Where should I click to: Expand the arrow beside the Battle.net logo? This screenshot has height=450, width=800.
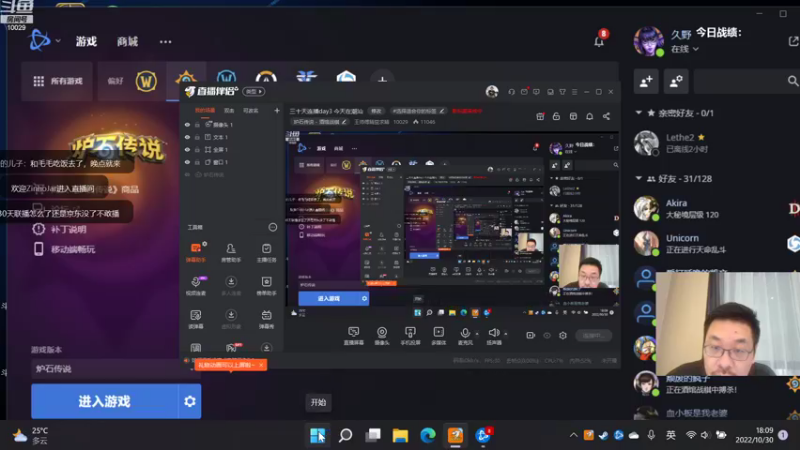pos(58,41)
